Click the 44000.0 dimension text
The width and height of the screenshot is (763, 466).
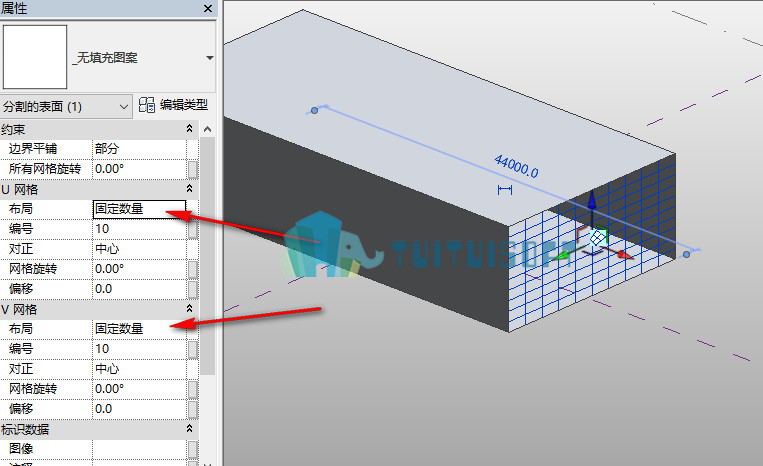(x=516, y=166)
